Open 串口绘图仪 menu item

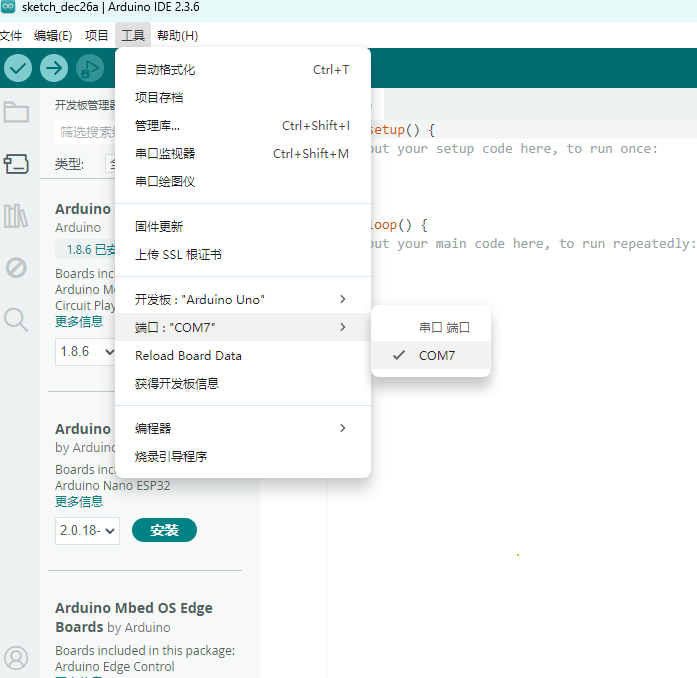tap(243, 181)
